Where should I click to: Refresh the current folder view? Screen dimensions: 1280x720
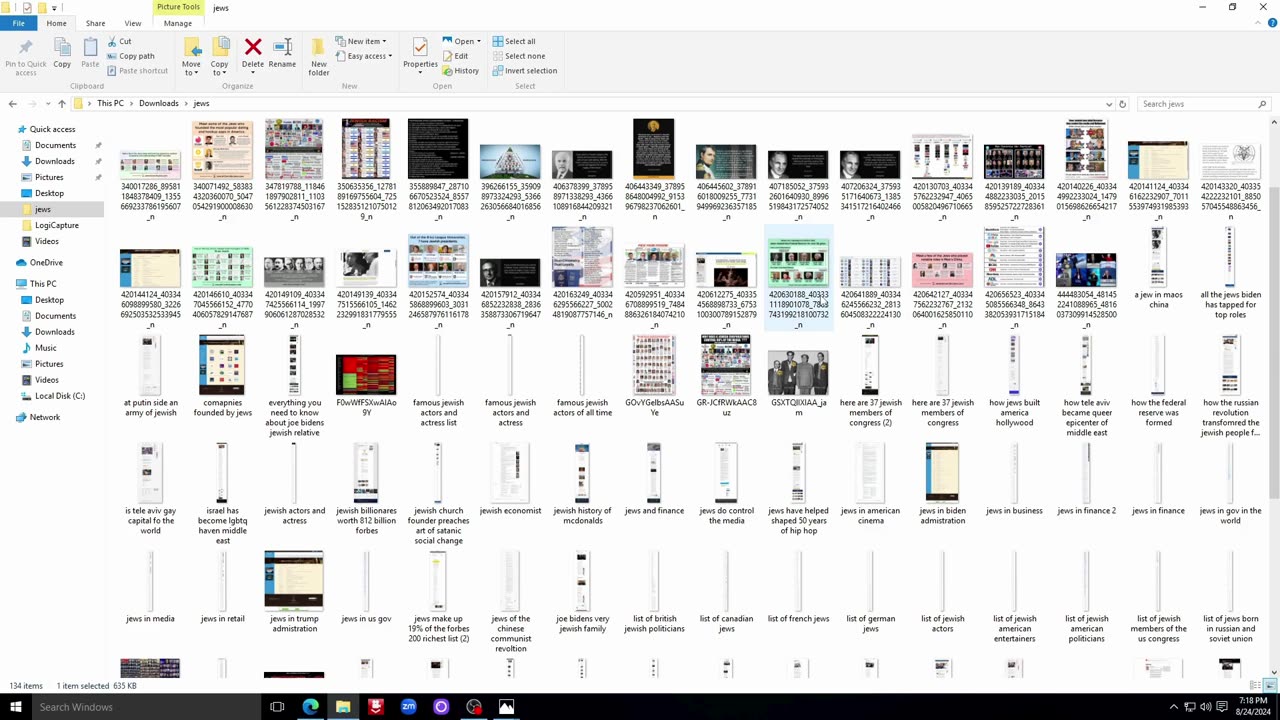point(1122,104)
